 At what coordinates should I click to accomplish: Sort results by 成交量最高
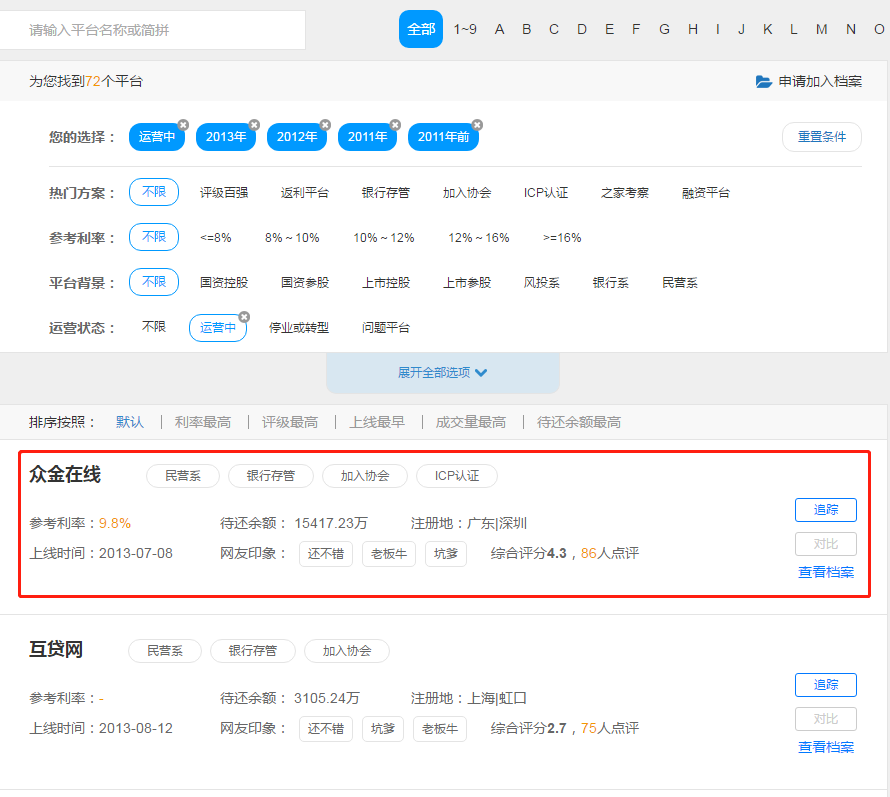pyautogui.click(x=471, y=422)
